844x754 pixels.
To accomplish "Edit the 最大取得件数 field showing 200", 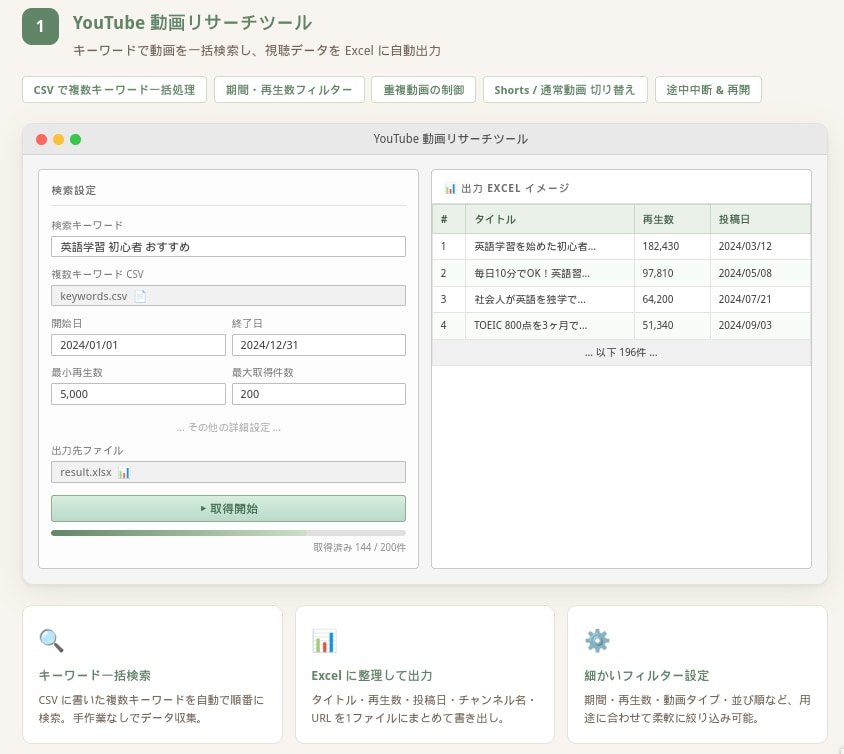I will (x=319, y=394).
